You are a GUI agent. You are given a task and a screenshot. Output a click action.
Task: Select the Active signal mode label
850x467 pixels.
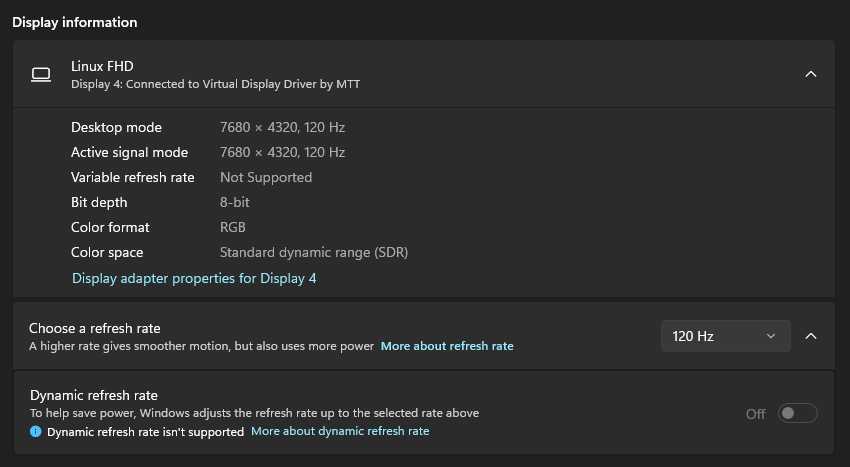129,152
